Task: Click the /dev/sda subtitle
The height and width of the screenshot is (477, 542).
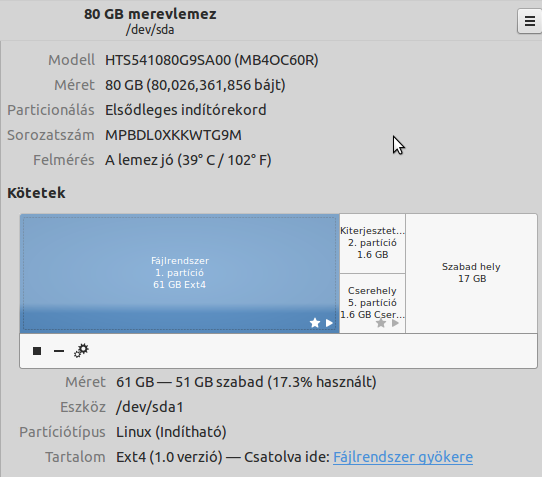Action: point(150,30)
